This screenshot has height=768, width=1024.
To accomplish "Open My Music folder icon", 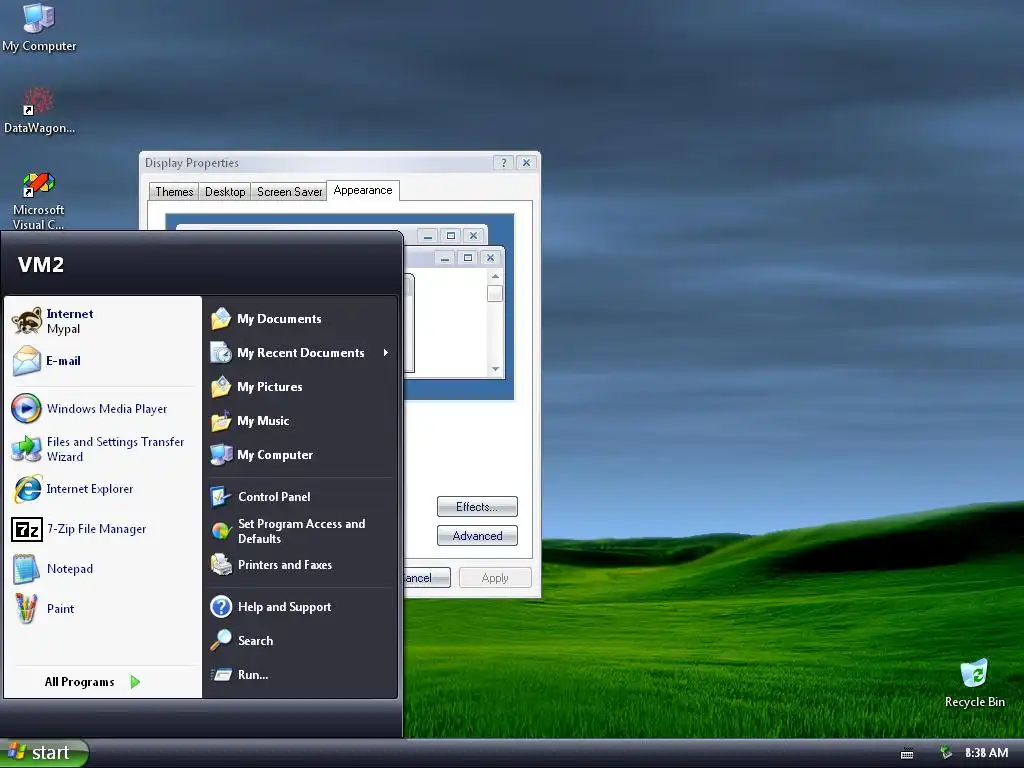I will (x=221, y=421).
